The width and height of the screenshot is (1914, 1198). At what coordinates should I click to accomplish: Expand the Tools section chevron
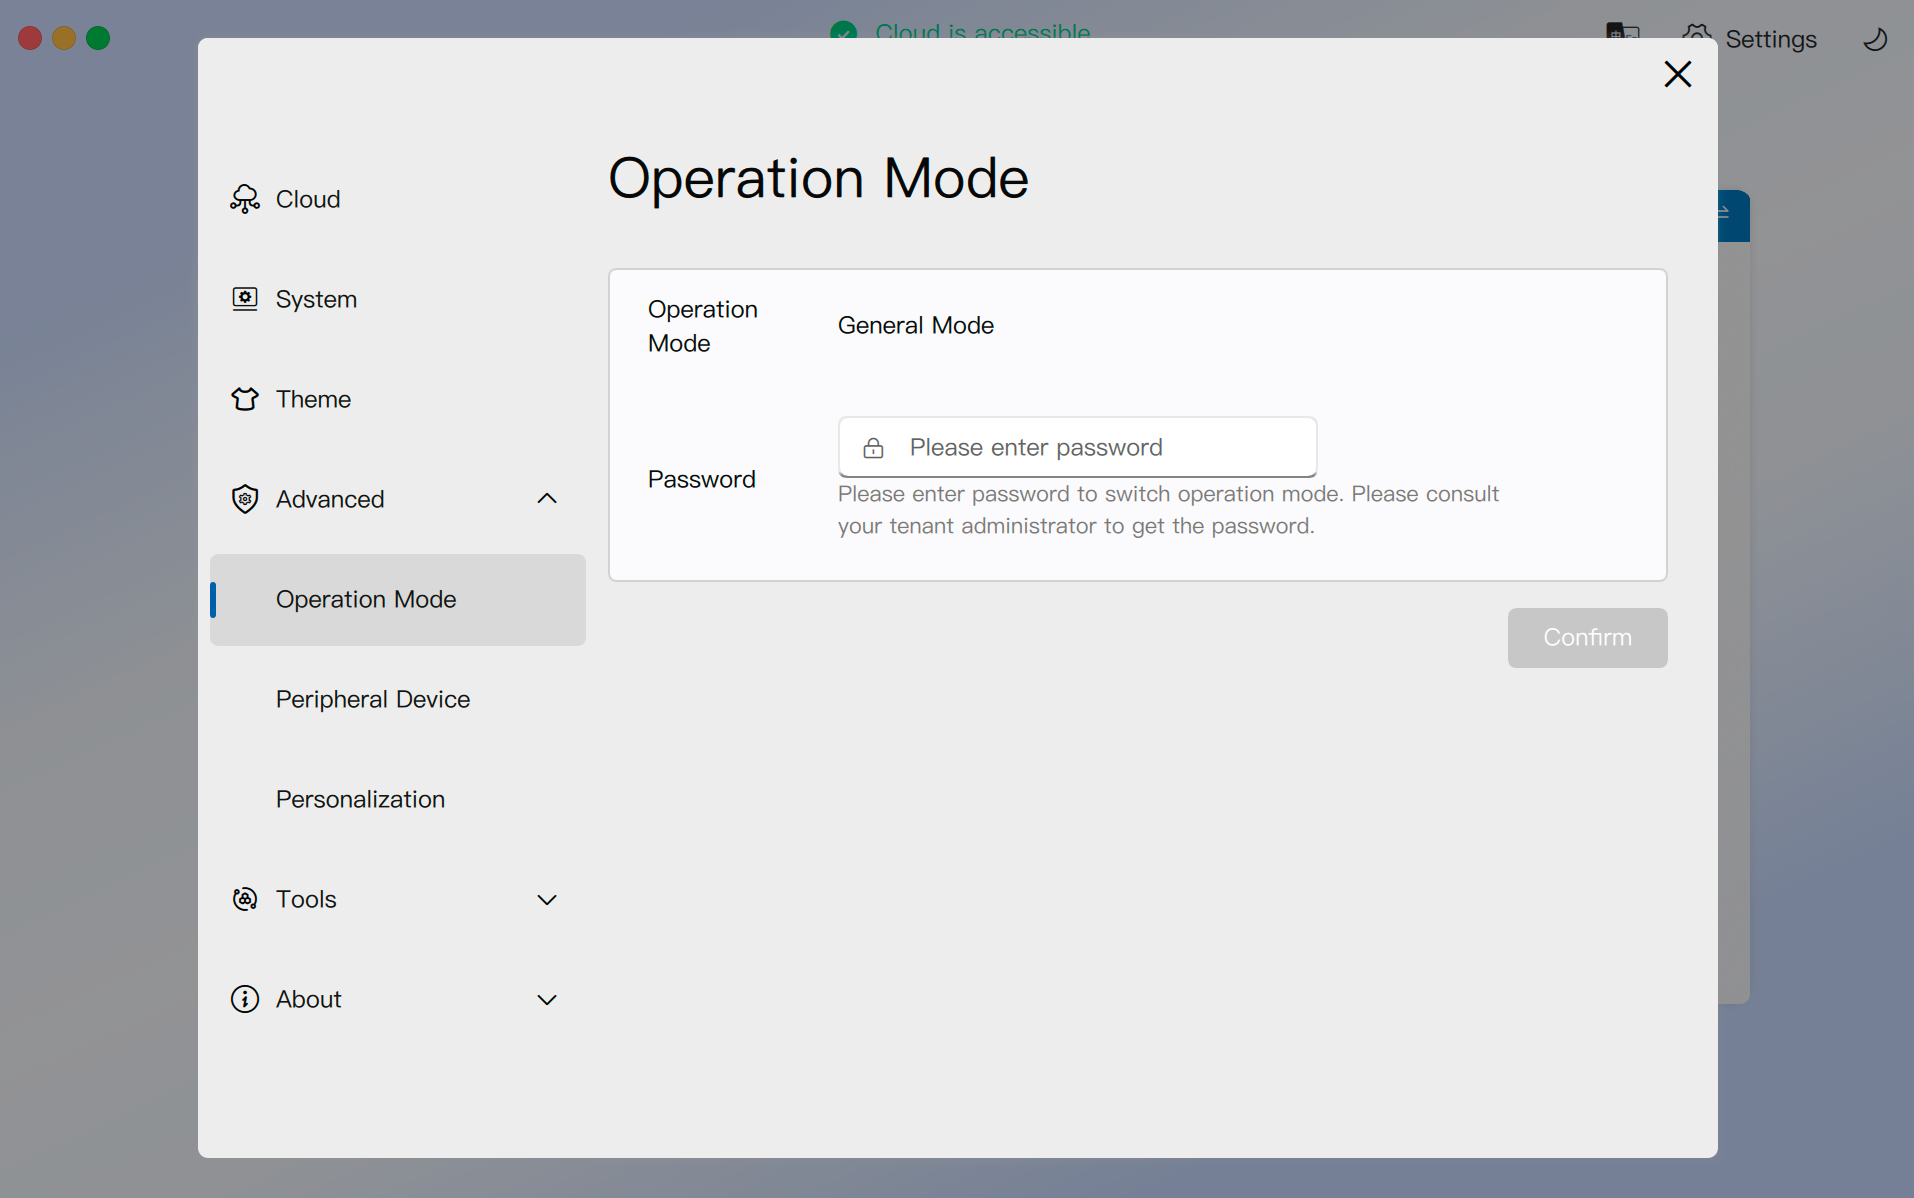[546, 900]
